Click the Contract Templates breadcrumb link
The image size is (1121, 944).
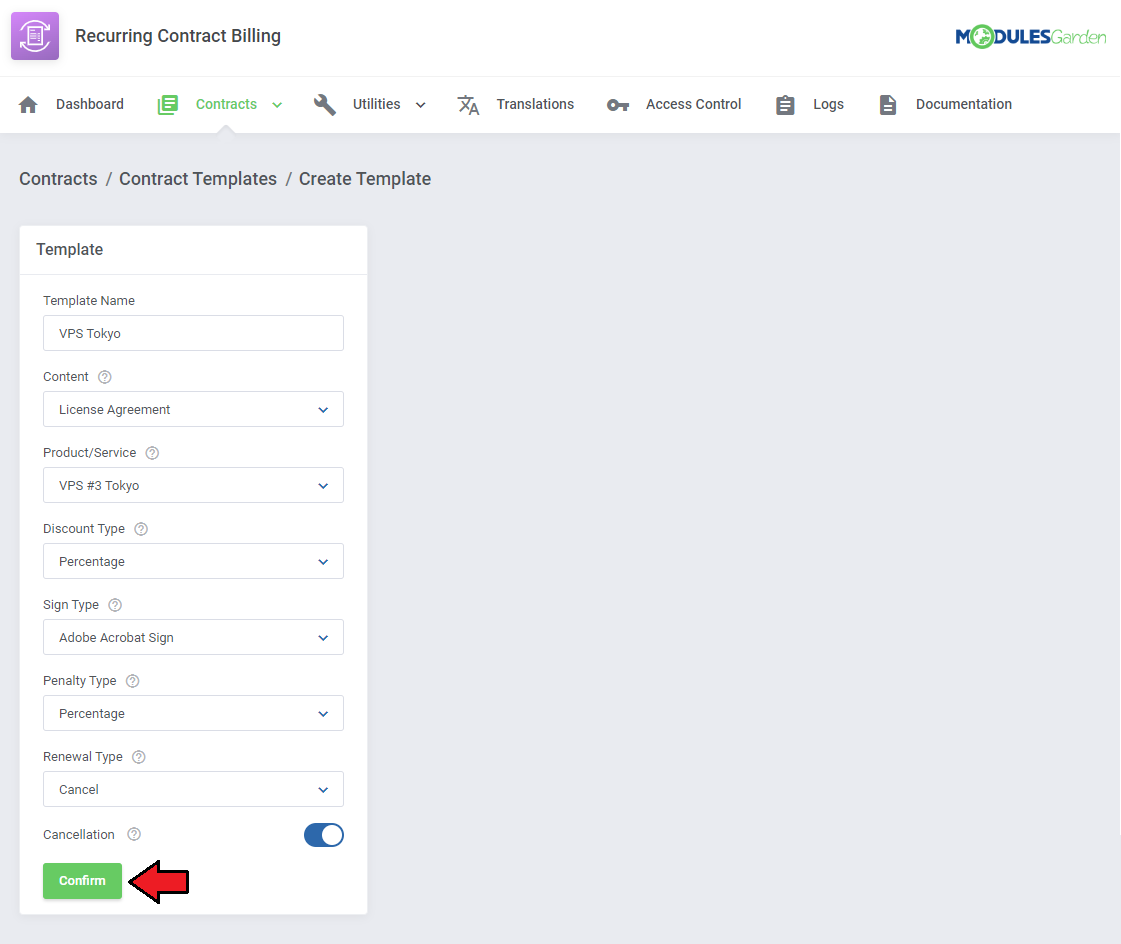pos(198,179)
